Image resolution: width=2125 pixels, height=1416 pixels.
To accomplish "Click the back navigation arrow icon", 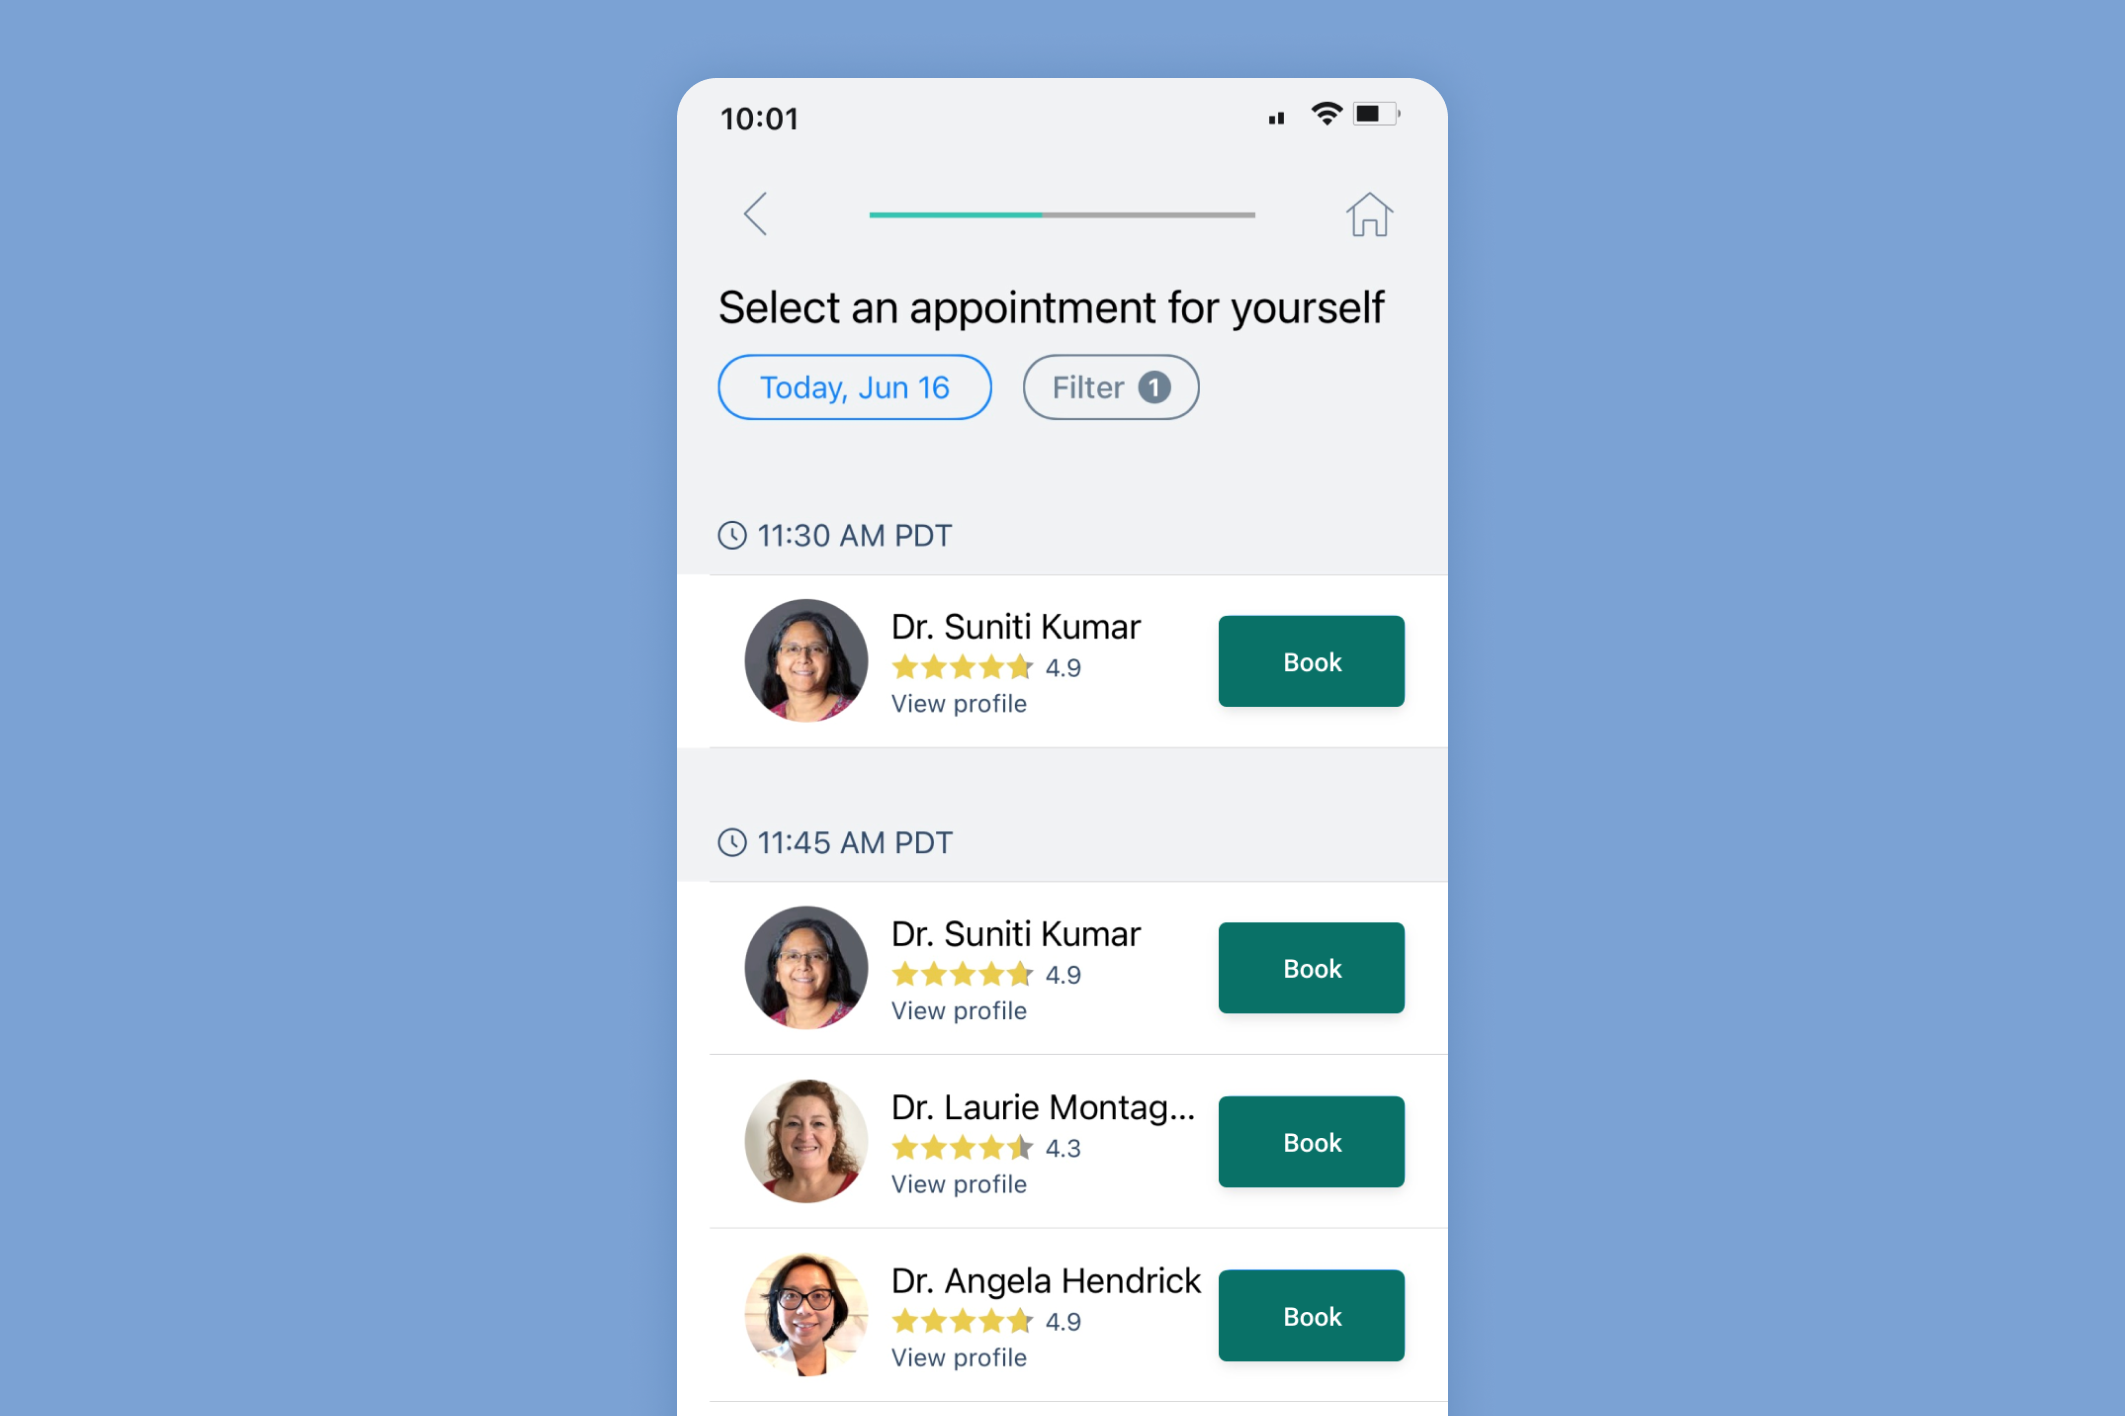I will (754, 213).
